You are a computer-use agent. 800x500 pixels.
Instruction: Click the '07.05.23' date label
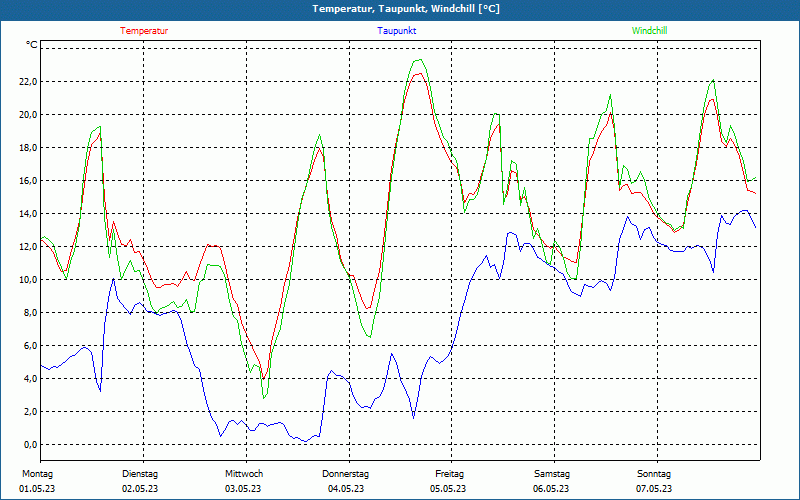pos(654,489)
